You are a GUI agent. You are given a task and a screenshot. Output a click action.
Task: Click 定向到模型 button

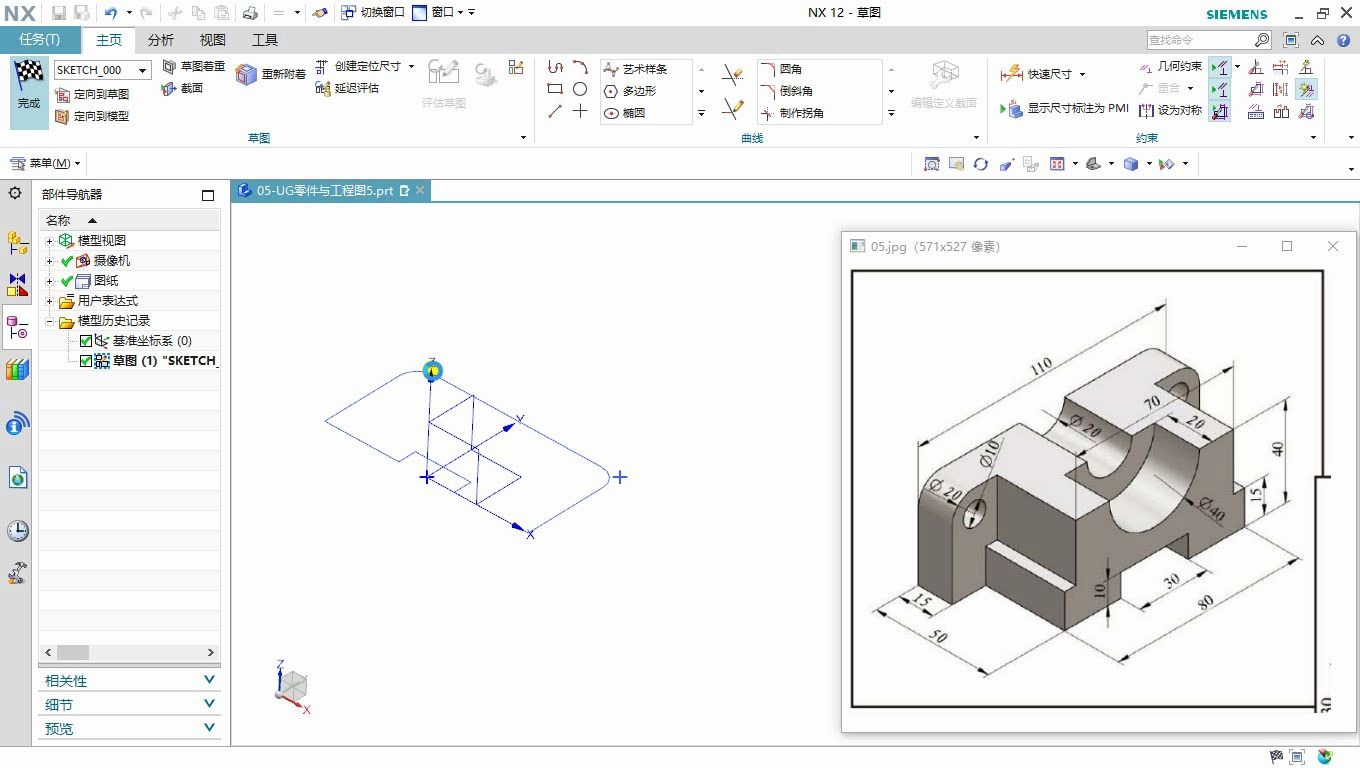pos(91,116)
